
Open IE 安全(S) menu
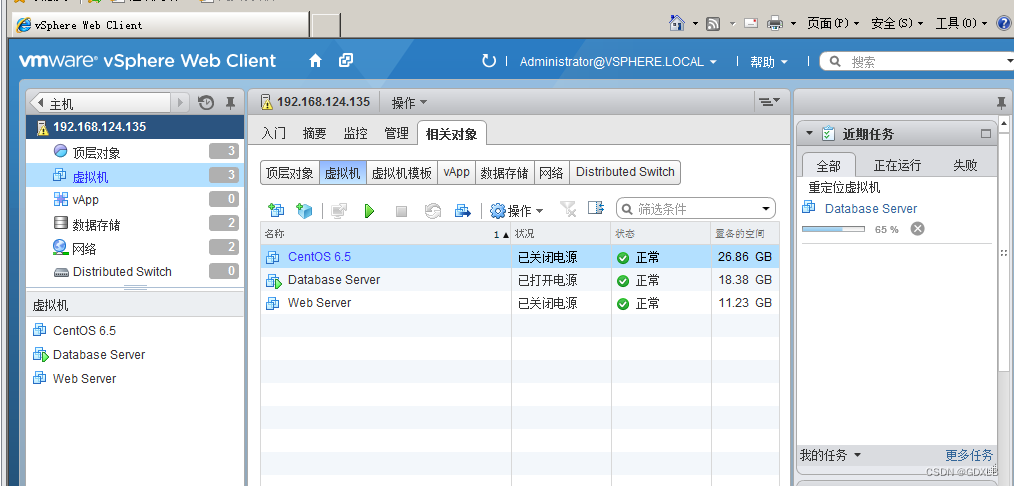pyautogui.click(x=896, y=24)
